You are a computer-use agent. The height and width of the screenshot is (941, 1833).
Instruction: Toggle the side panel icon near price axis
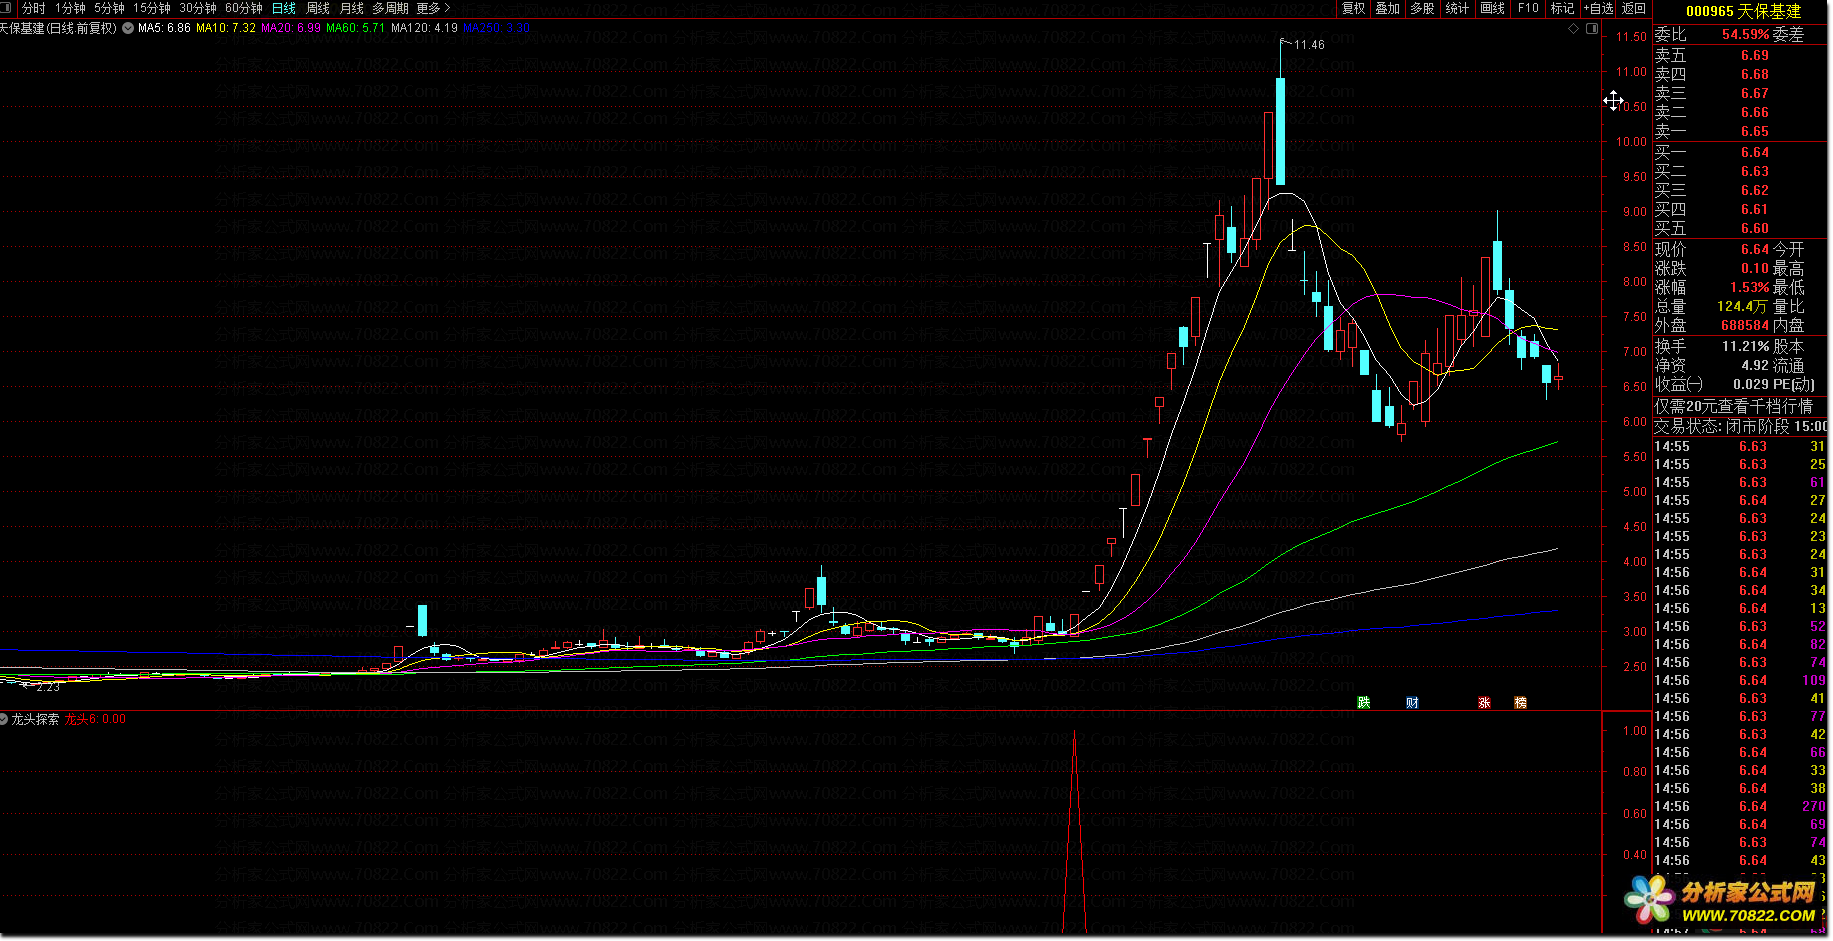click(x=1592, y=29)
